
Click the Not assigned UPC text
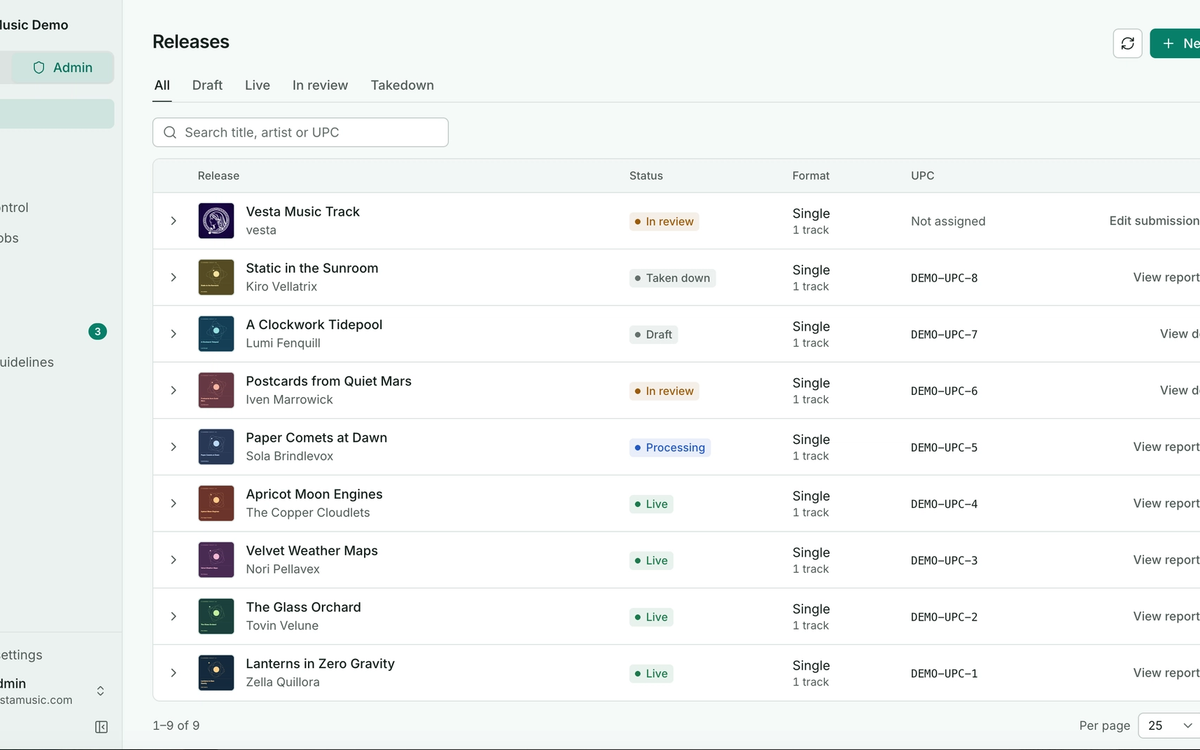point(948,221)
